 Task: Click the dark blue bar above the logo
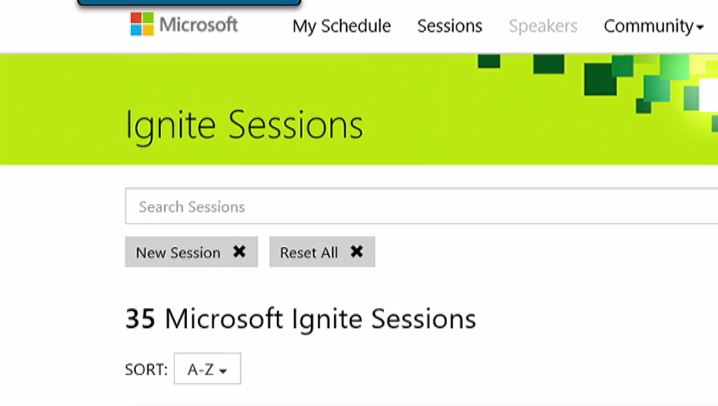point(189,2)
